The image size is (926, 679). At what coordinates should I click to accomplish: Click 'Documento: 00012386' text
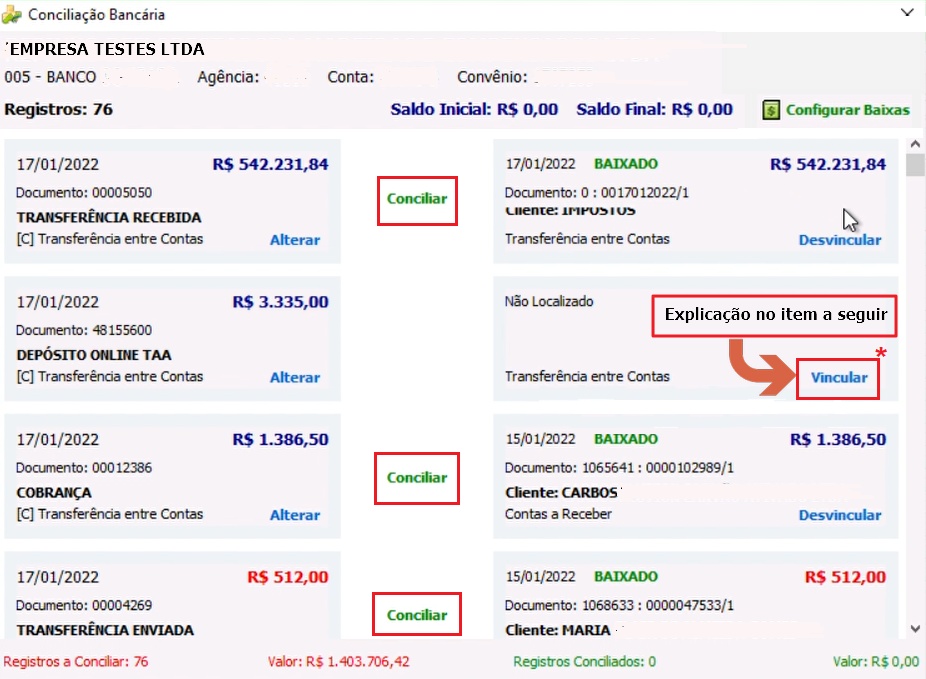tap(84, 468)
